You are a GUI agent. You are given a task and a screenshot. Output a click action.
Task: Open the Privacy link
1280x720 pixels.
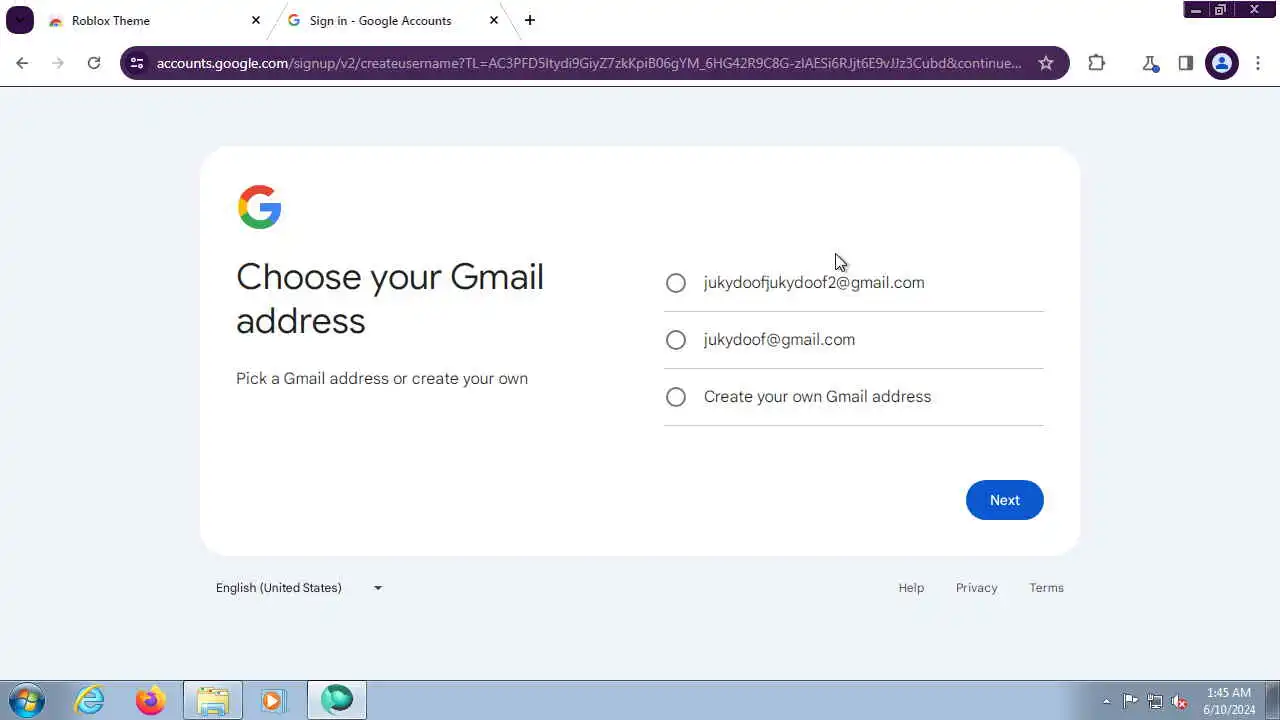[977, 588]
